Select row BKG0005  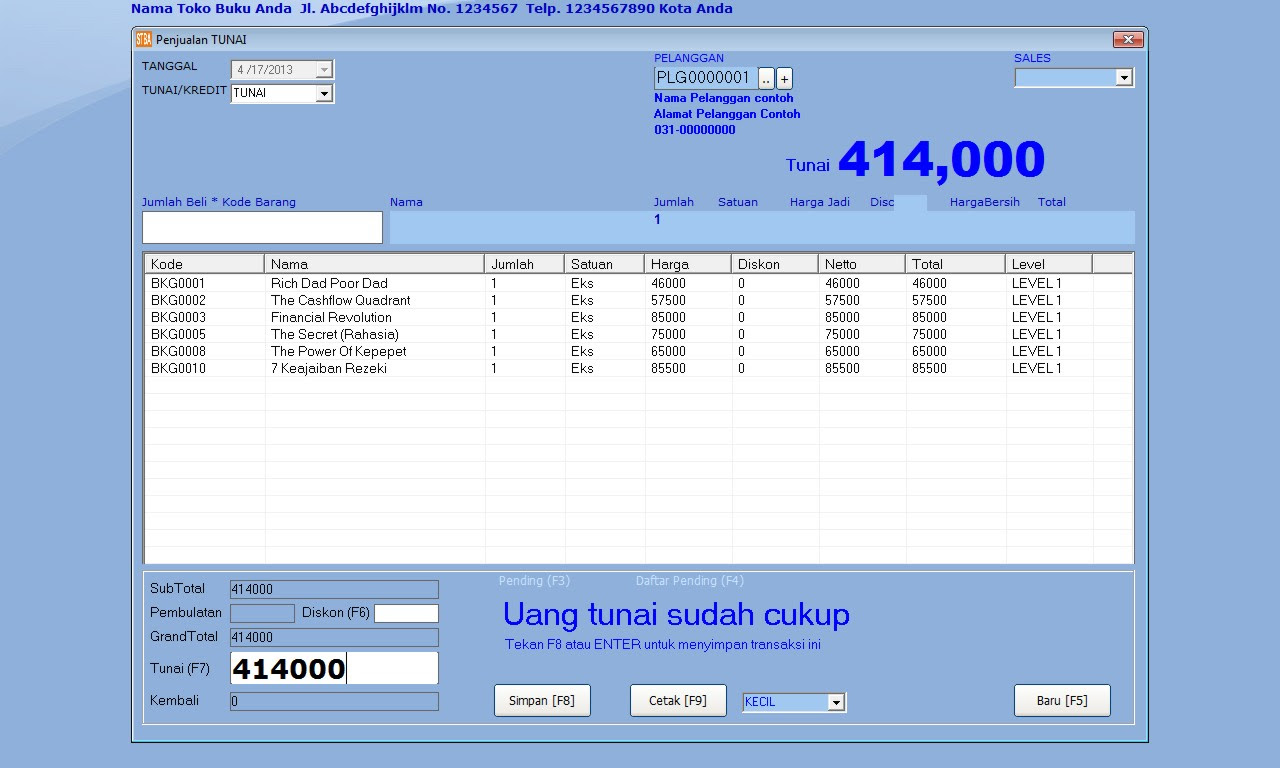(x=639, y=335)
